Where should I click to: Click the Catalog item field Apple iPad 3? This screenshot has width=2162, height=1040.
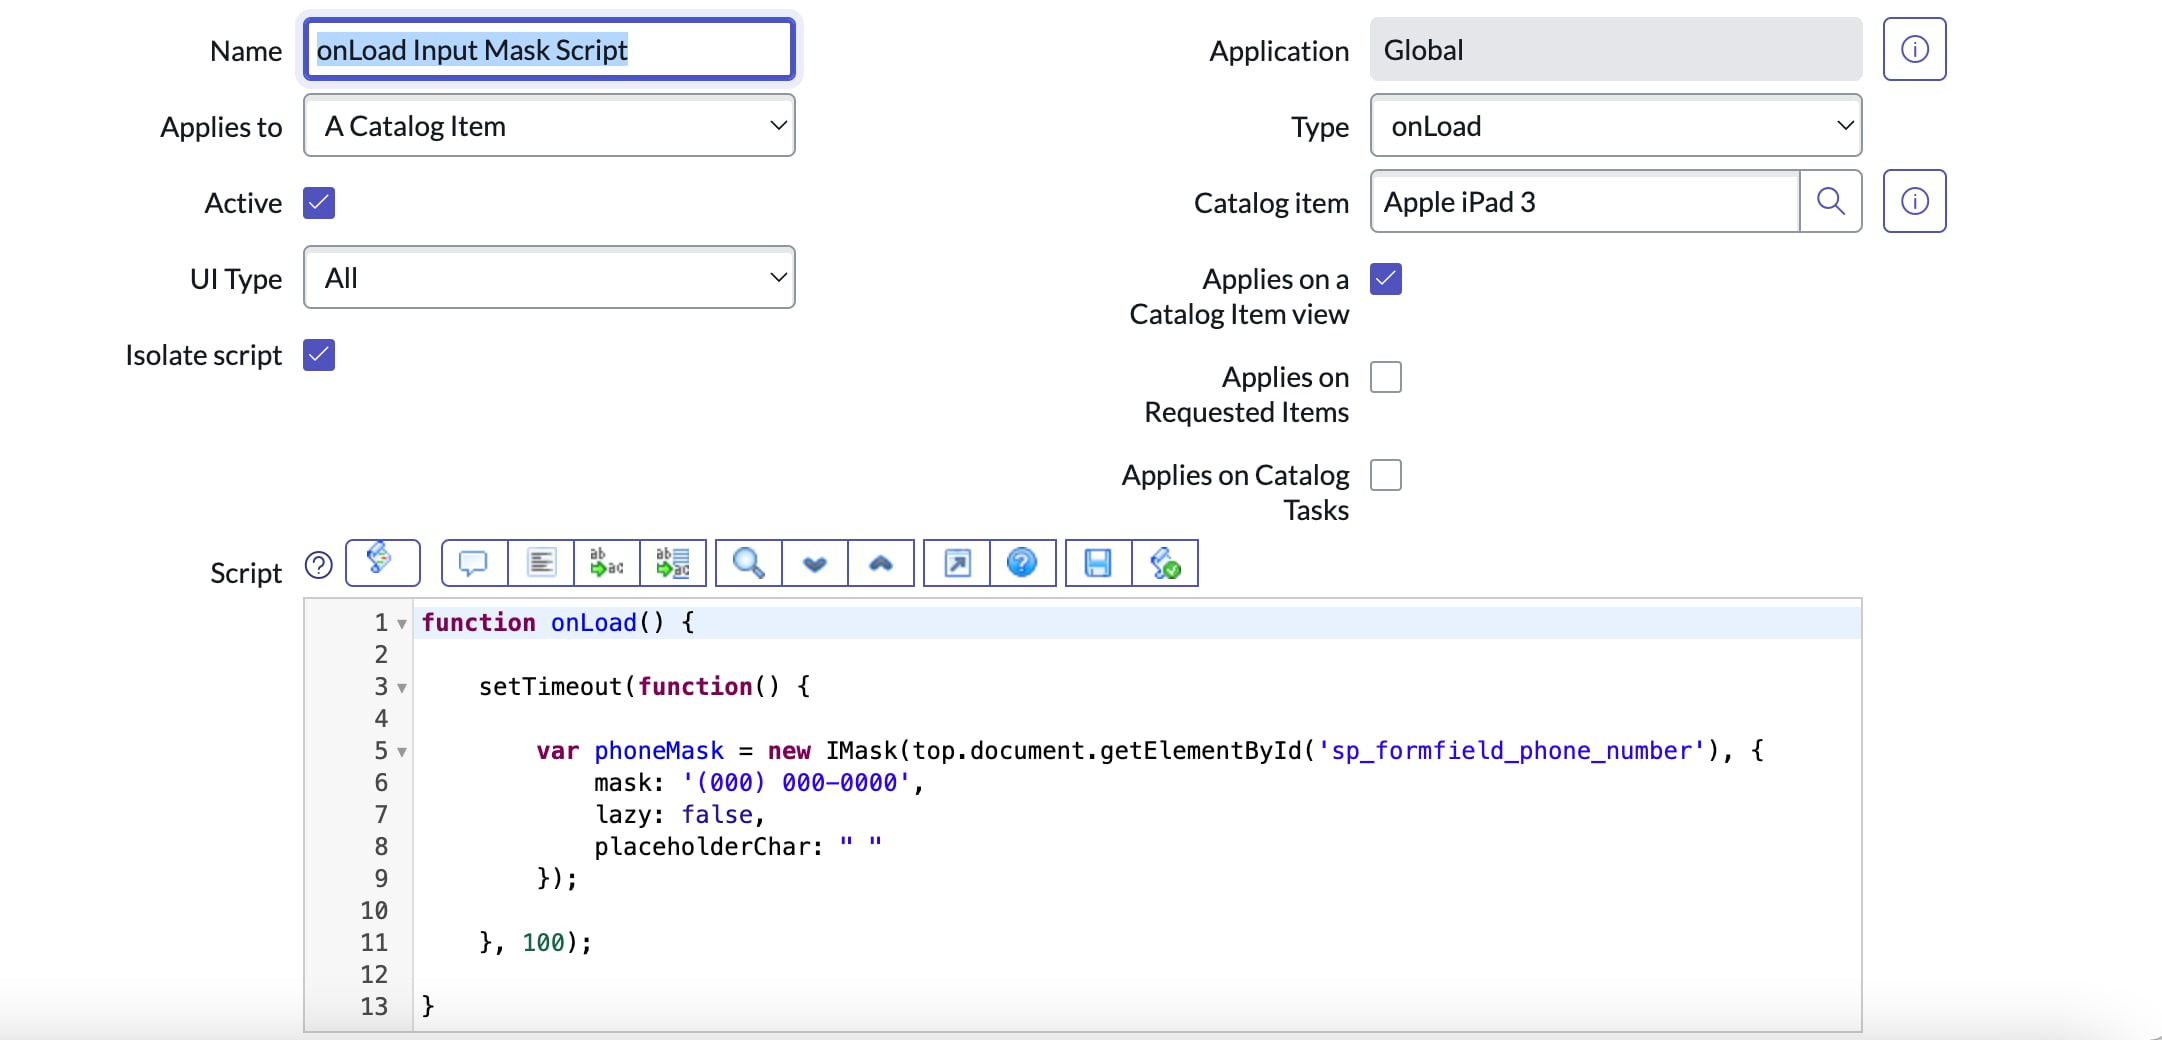[x=1585, y=201]
